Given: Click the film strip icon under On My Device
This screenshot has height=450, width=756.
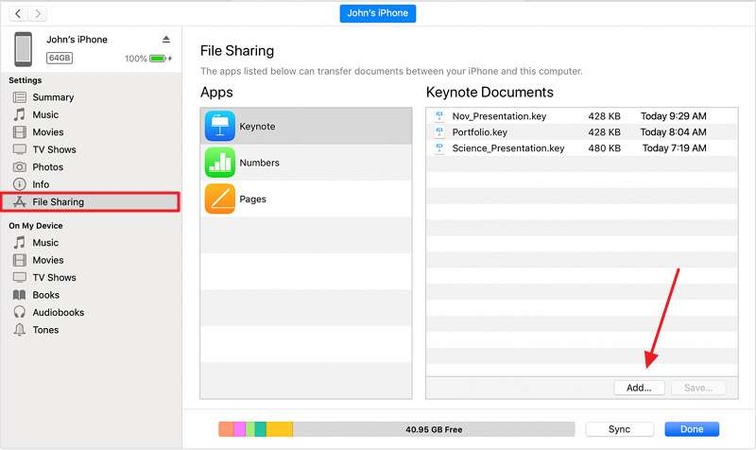Looking at the screenshot, I should tap(19, 260).
